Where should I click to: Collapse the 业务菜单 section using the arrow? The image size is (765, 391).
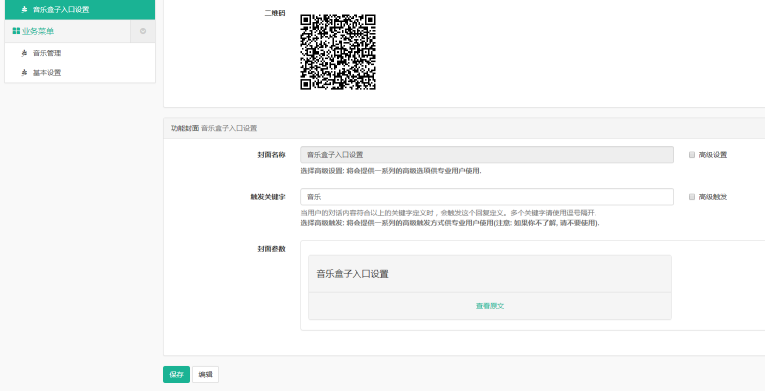point(143,31)
